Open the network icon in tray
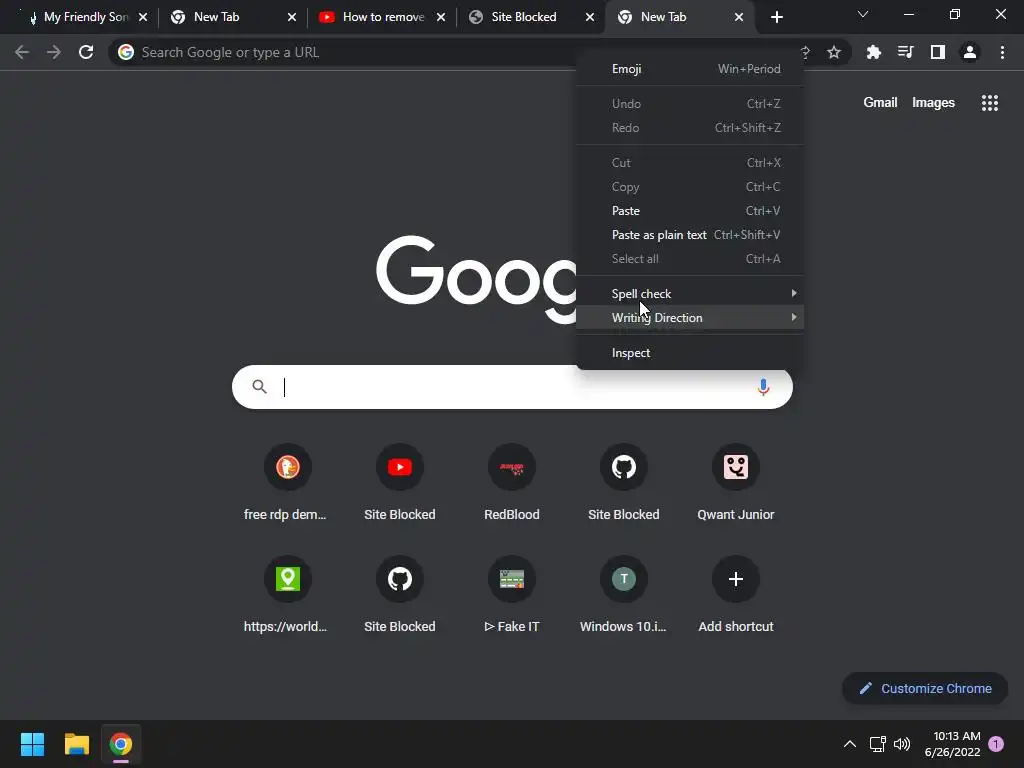This screenshot has height=768, width=1024. point(877,744)
